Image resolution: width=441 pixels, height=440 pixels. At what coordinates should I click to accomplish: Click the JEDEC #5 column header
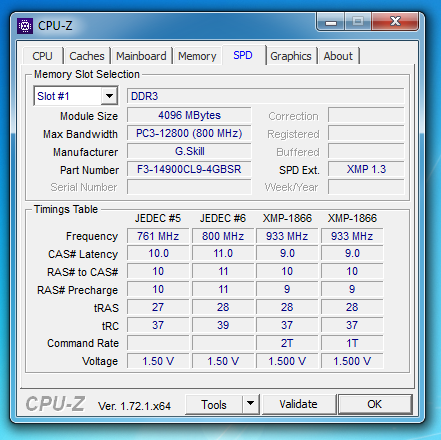coord(158,218)
